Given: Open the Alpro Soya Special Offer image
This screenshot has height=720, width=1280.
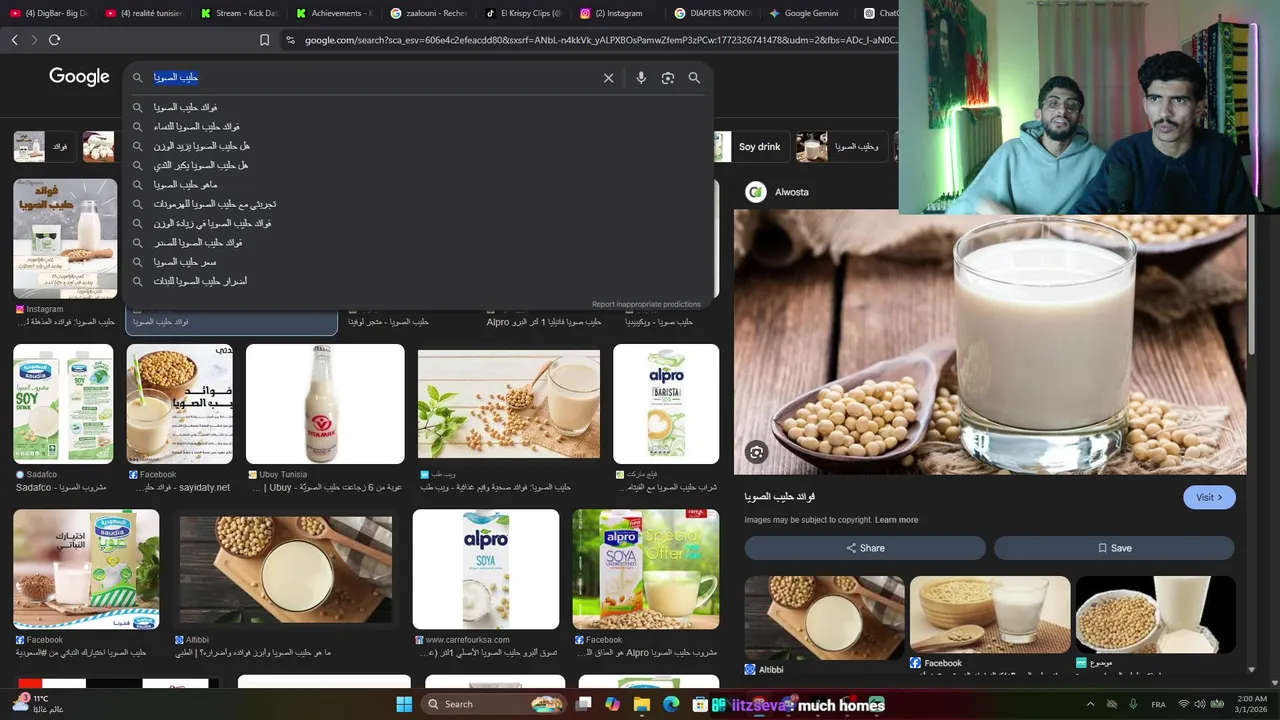Looking at the screenshot, I should (x=645, y=569).
